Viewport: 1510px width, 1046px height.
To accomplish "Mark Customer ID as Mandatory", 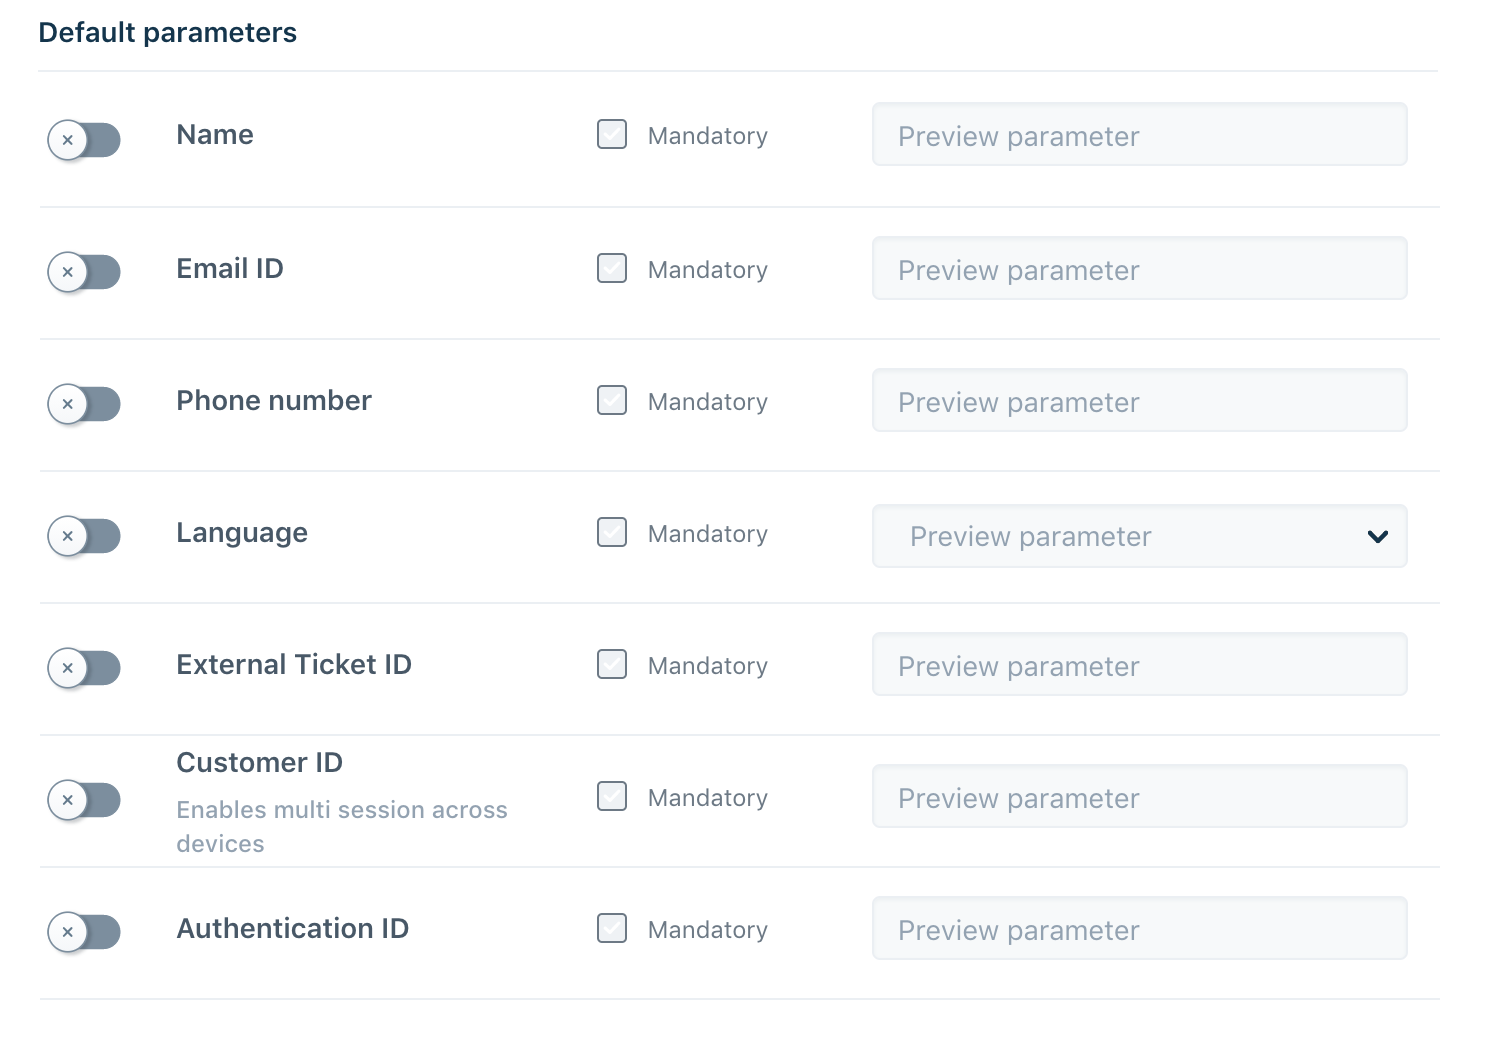I will click(612, 796).
